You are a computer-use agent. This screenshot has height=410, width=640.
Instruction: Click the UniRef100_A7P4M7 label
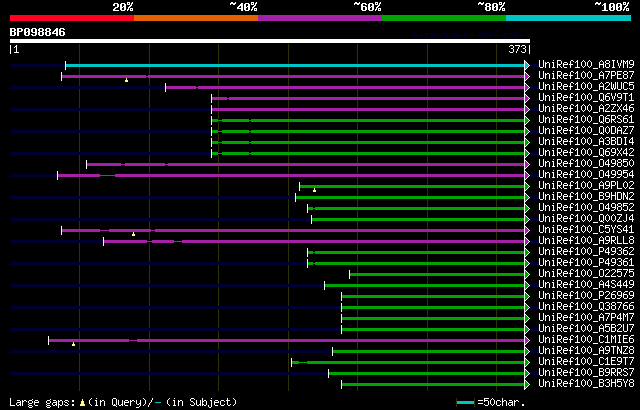[x=586, y=318]
